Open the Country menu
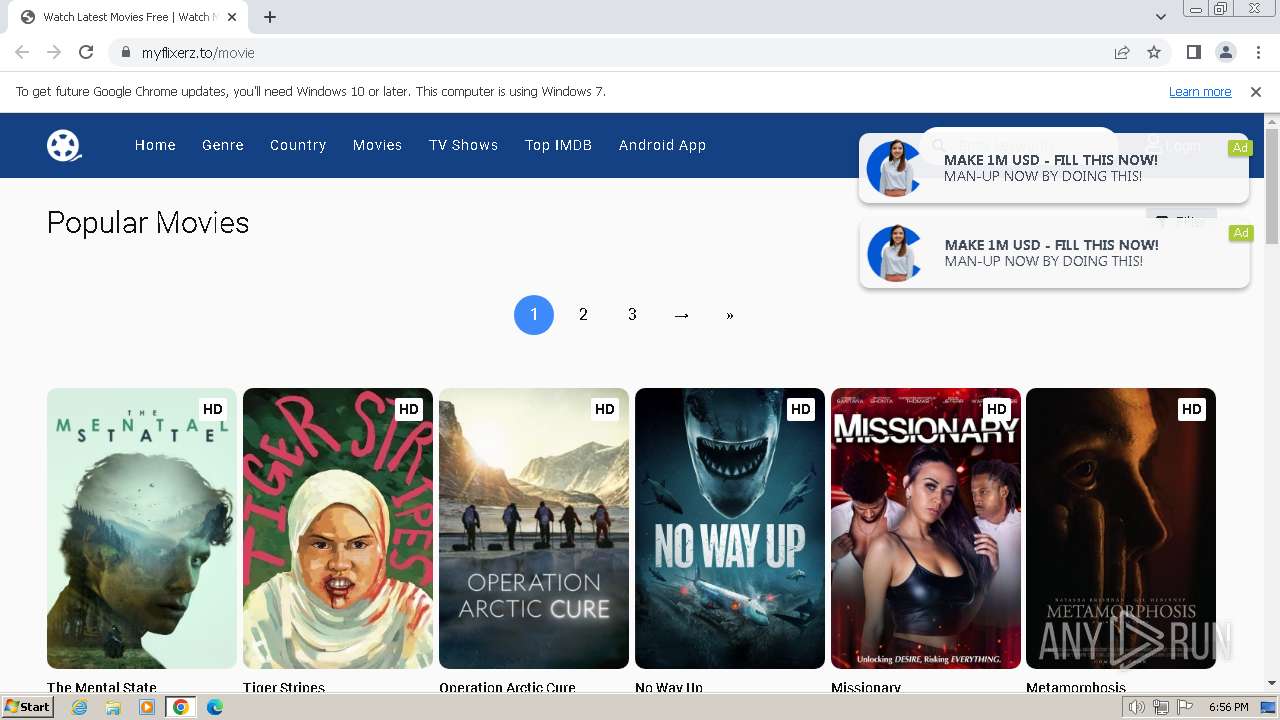This screenshot has width=1280, height=720. 298,145
